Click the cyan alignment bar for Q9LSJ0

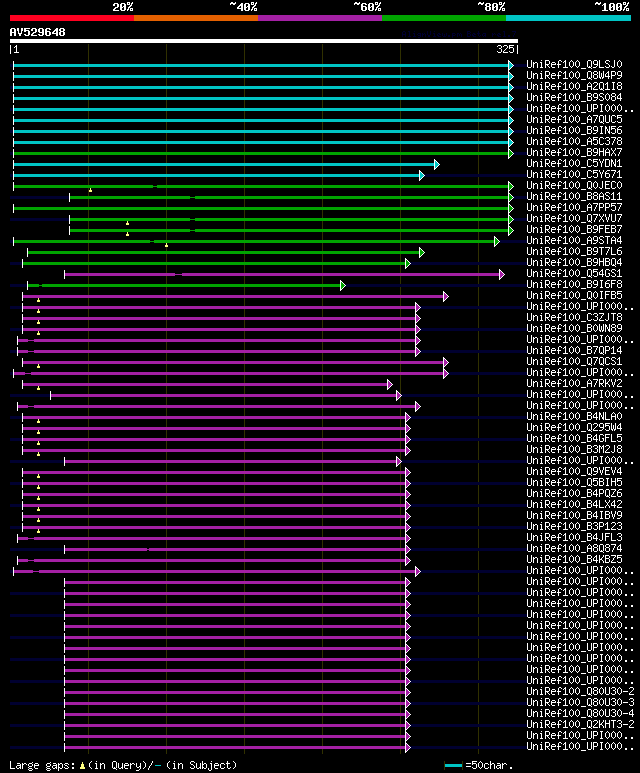click(x=261, y=65)
